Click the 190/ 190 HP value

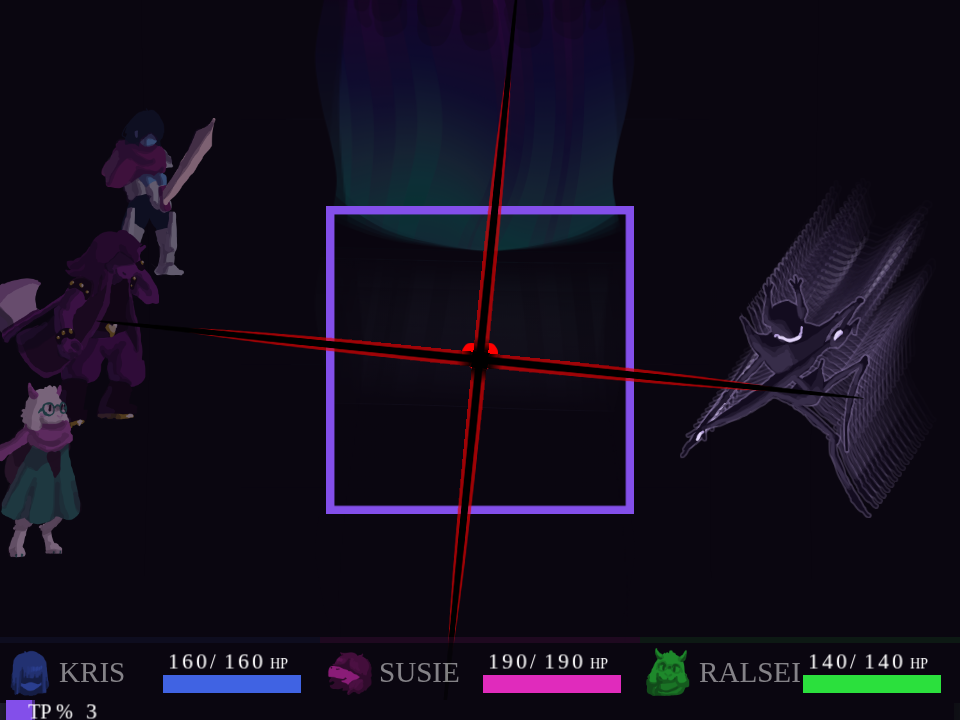coord(548,662)
